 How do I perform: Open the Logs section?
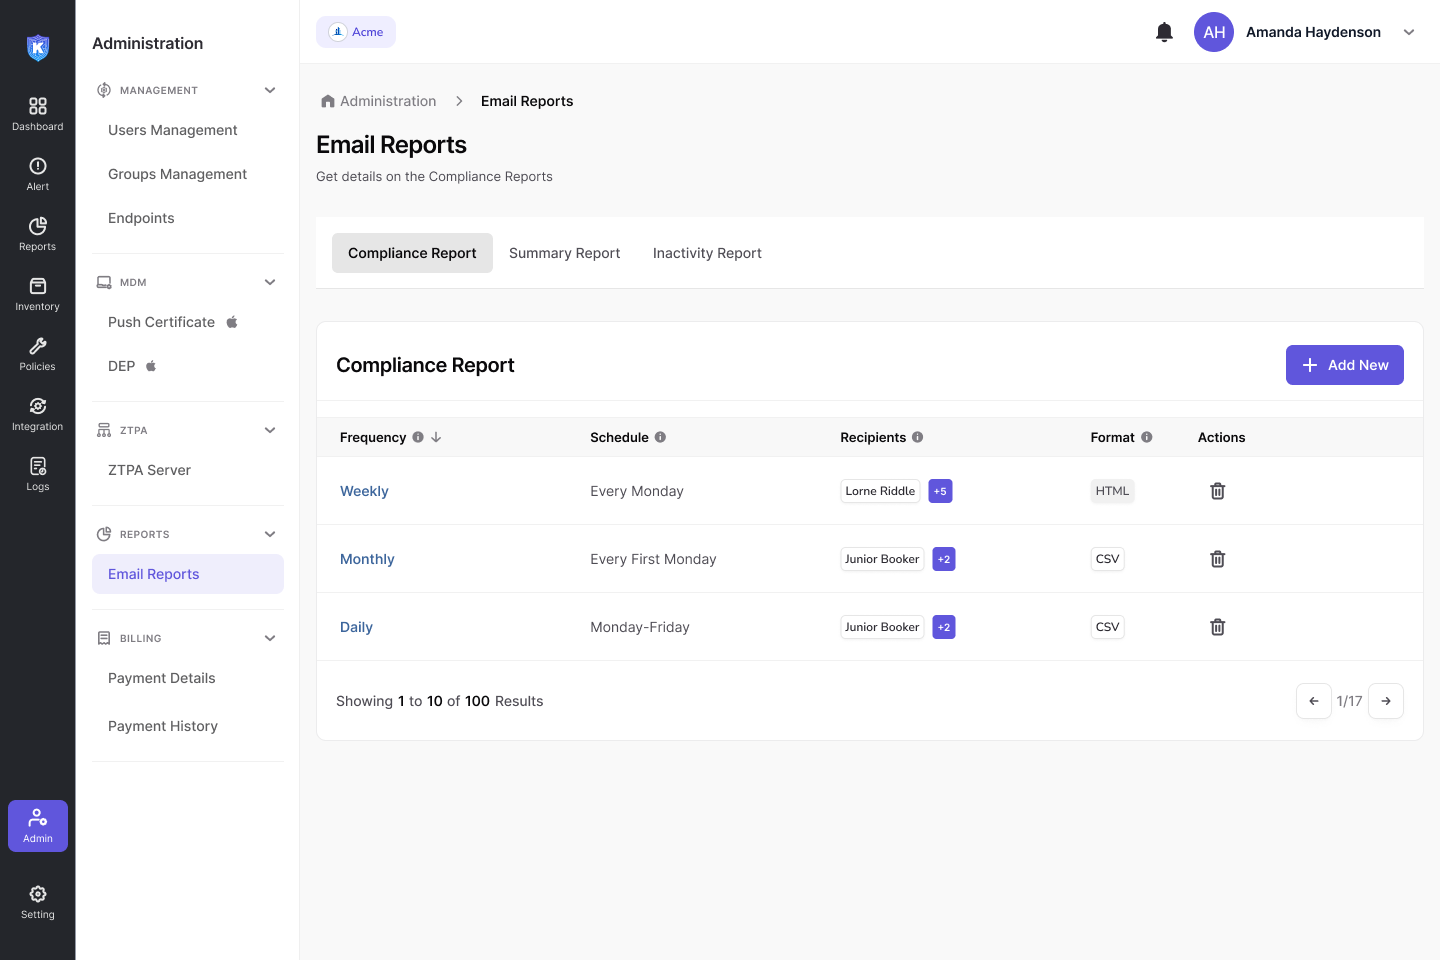pyautogui.click(x=38, y=474)
